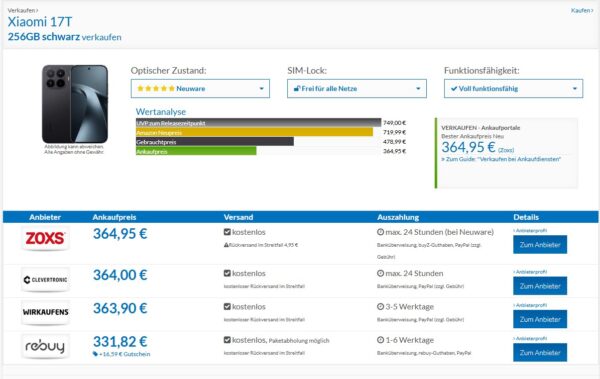Image resolution: width=600 pixels, height=379 pixels.
Task: Click the clock icon beside max. 24 Stunden (bei Neuware)
Action: coord(380,232)
